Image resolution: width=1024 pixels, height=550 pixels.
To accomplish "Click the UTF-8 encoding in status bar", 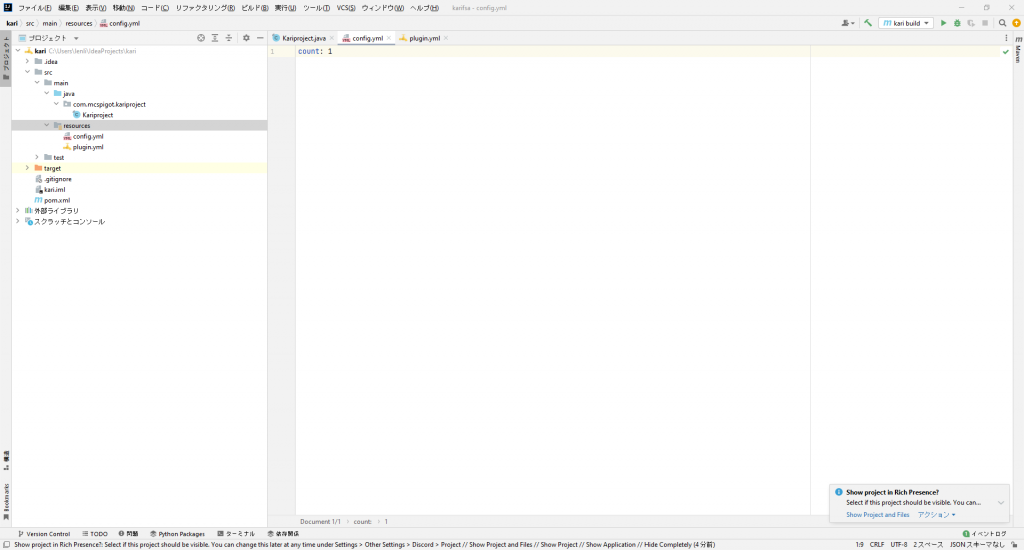I will click(898, 545).
